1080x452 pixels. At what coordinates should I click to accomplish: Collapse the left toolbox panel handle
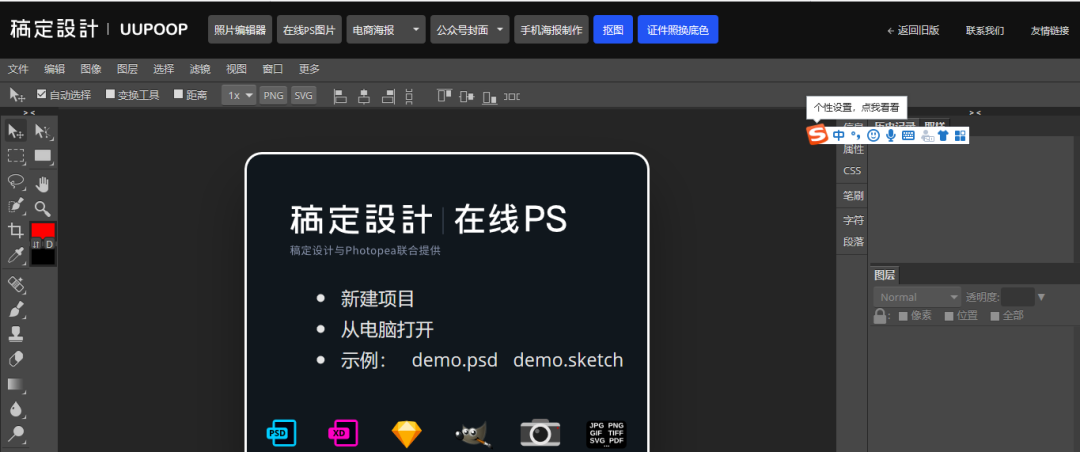[29, 112]
